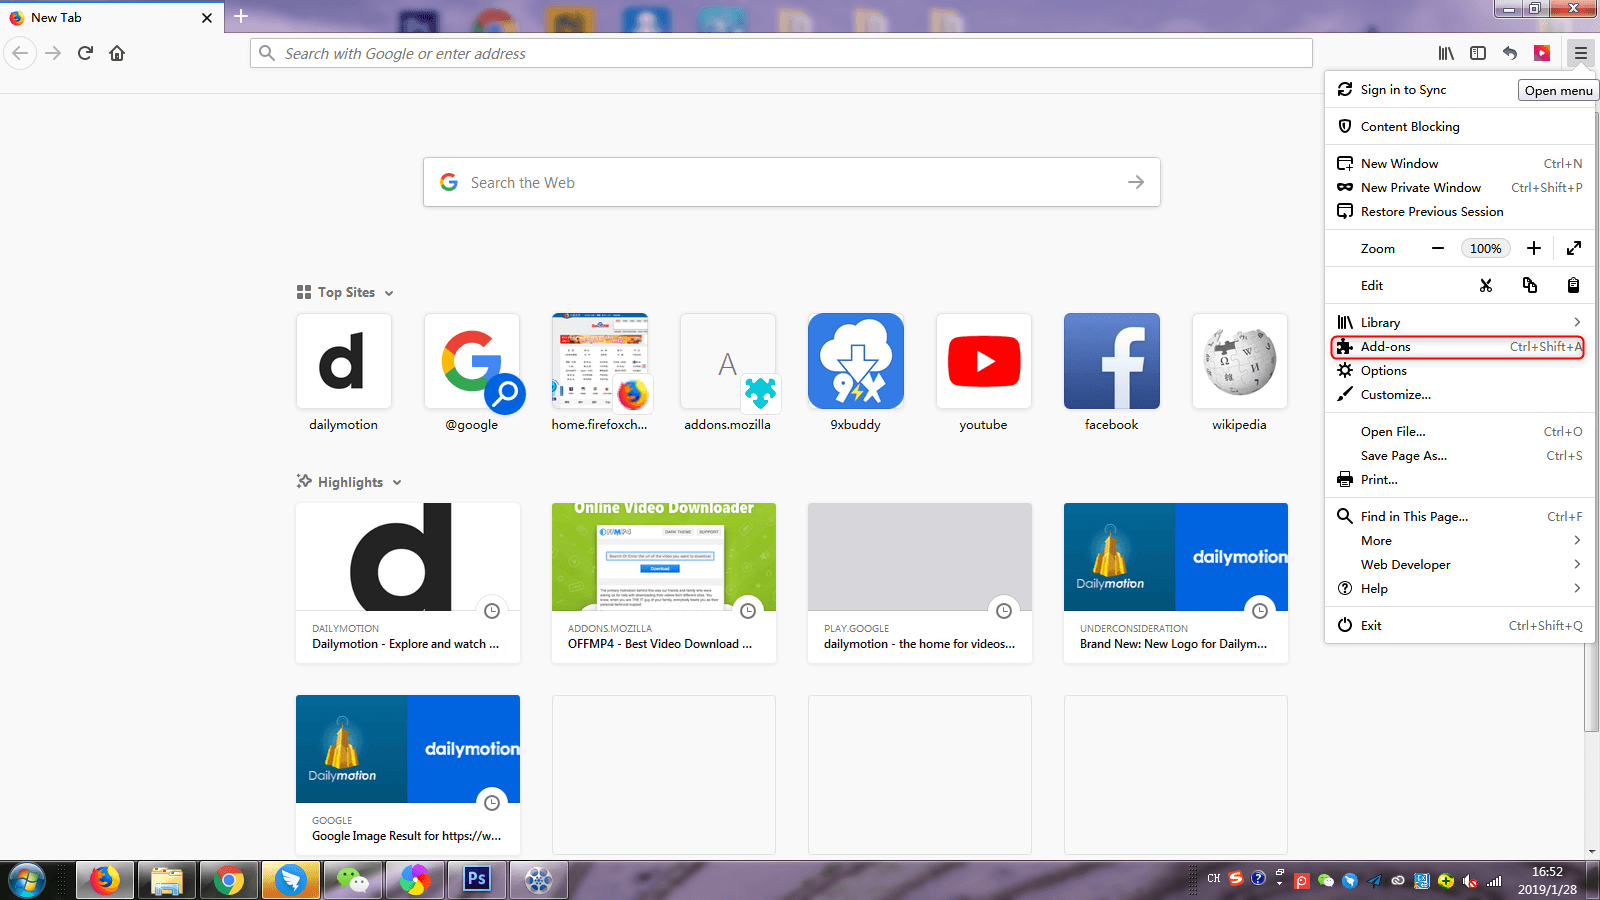
Task: Increase zoom with the plus button
Action: (1533, 248)
